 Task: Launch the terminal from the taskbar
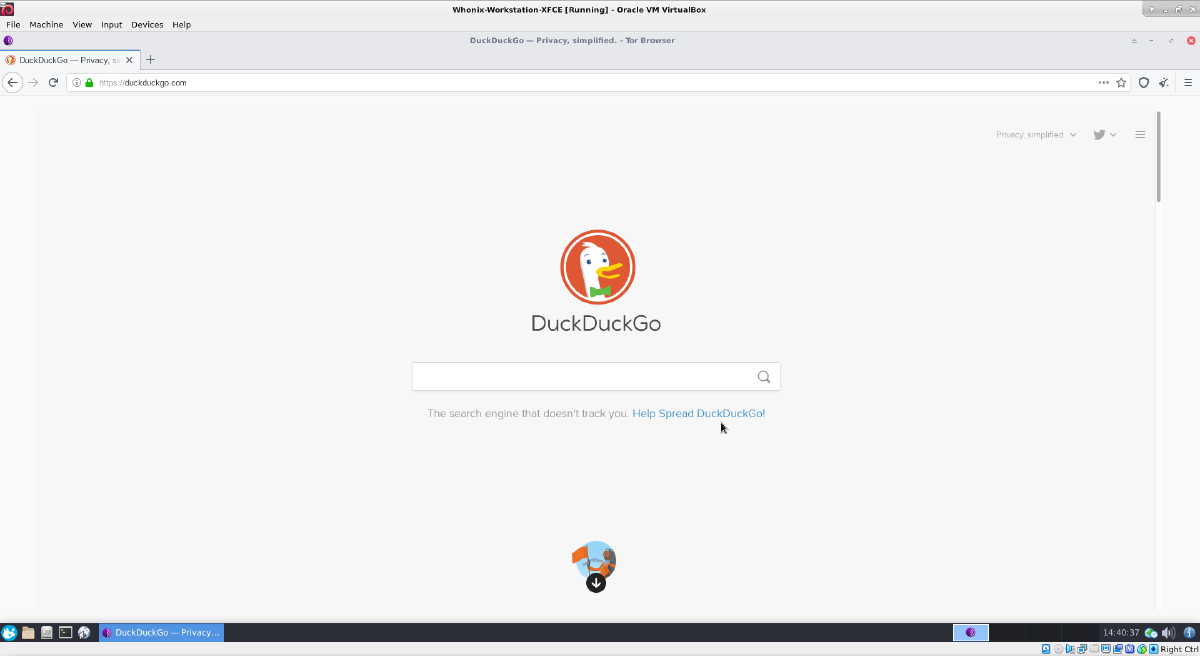(65, 632)
